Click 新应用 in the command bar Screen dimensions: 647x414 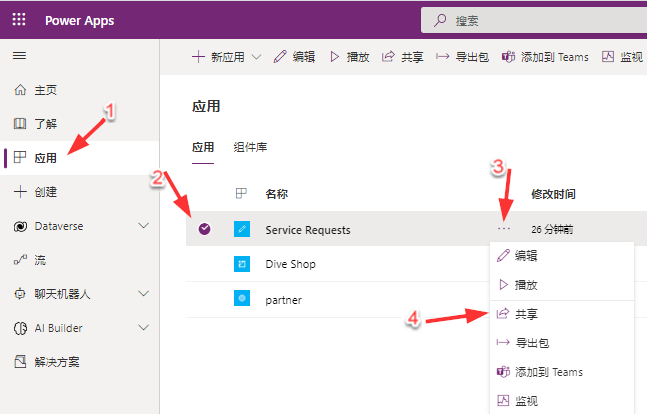tap(227, 57)
